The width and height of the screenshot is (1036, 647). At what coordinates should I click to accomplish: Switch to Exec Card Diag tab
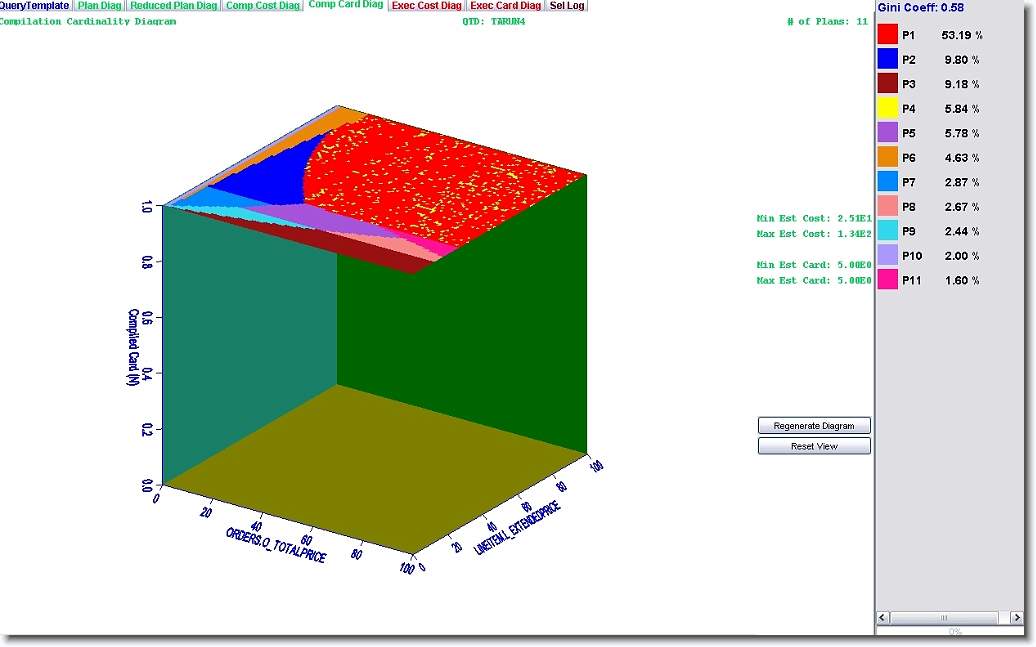tap(505, 6)
